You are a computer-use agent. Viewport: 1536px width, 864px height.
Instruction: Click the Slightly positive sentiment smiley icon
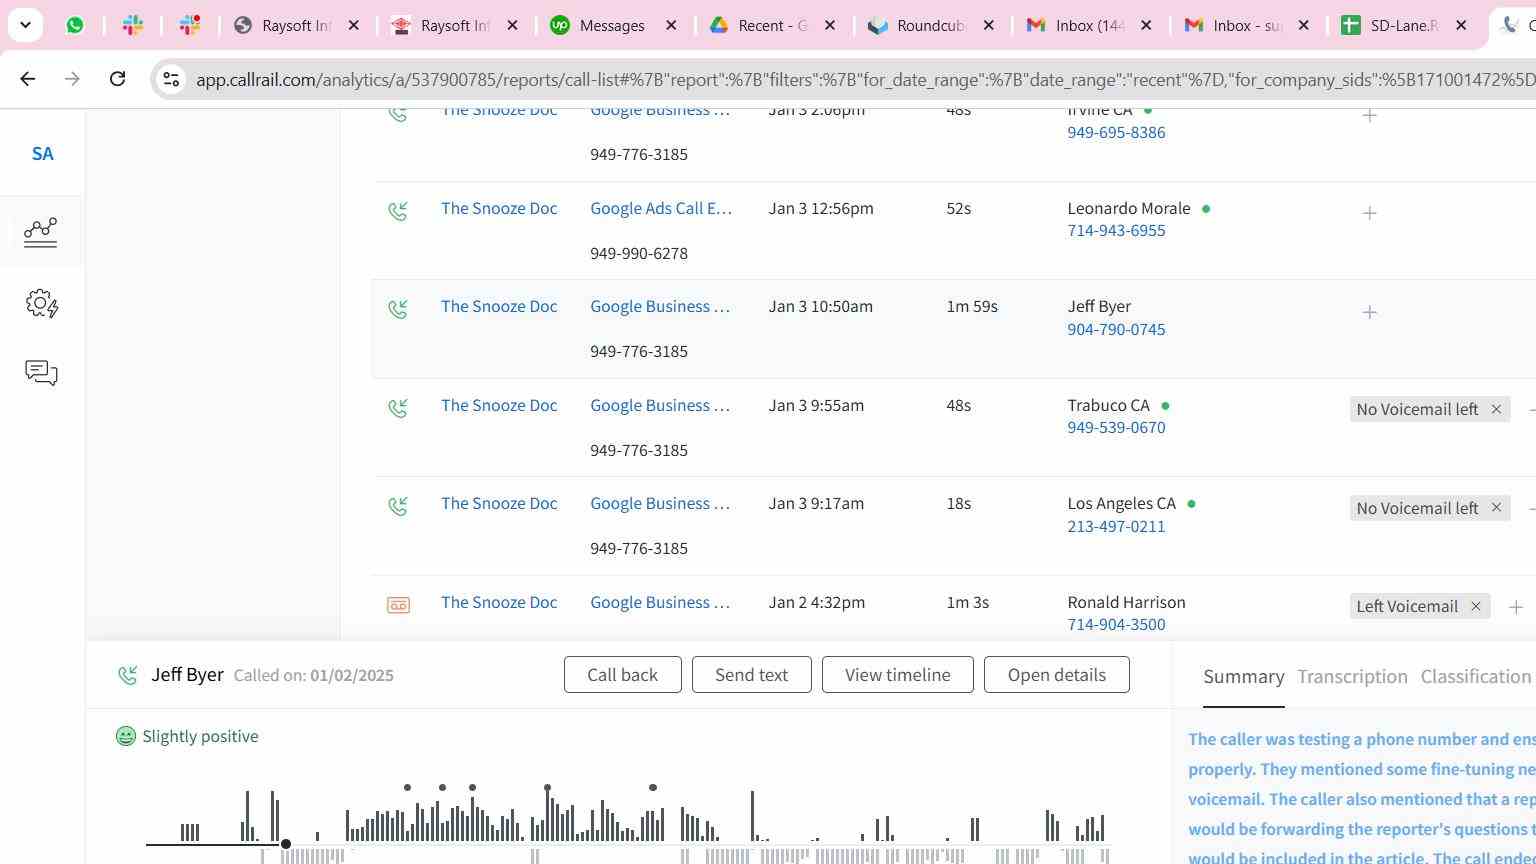(126, 736)
